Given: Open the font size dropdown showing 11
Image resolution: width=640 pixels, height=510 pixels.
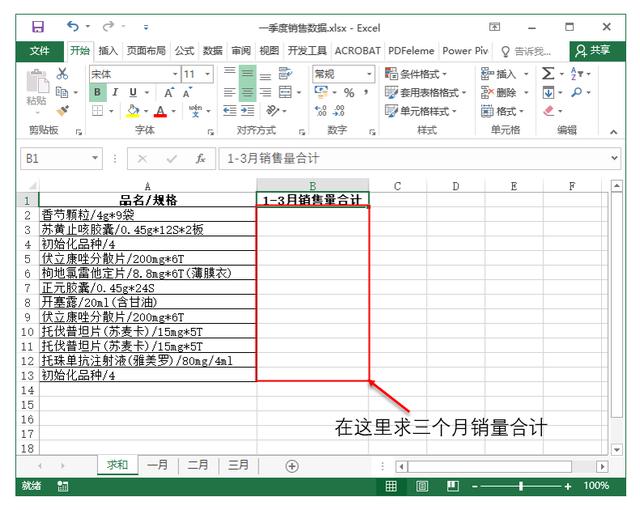Looking at the screenshot, I should pos(208,74).
